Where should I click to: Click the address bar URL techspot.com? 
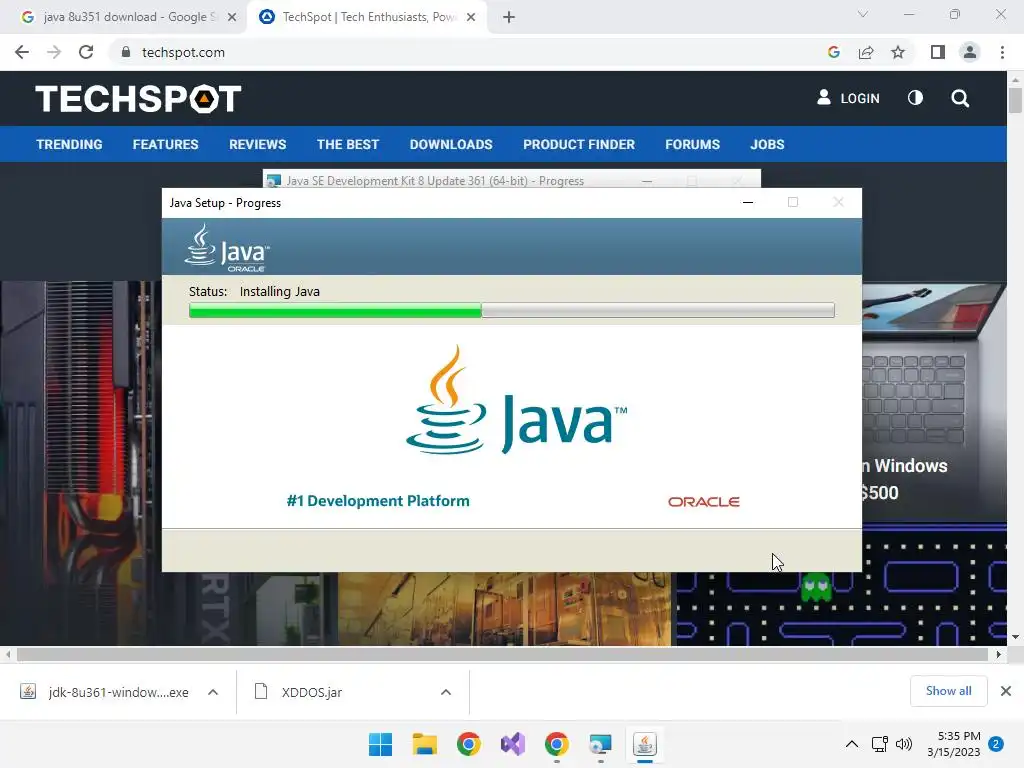(183, 52)
